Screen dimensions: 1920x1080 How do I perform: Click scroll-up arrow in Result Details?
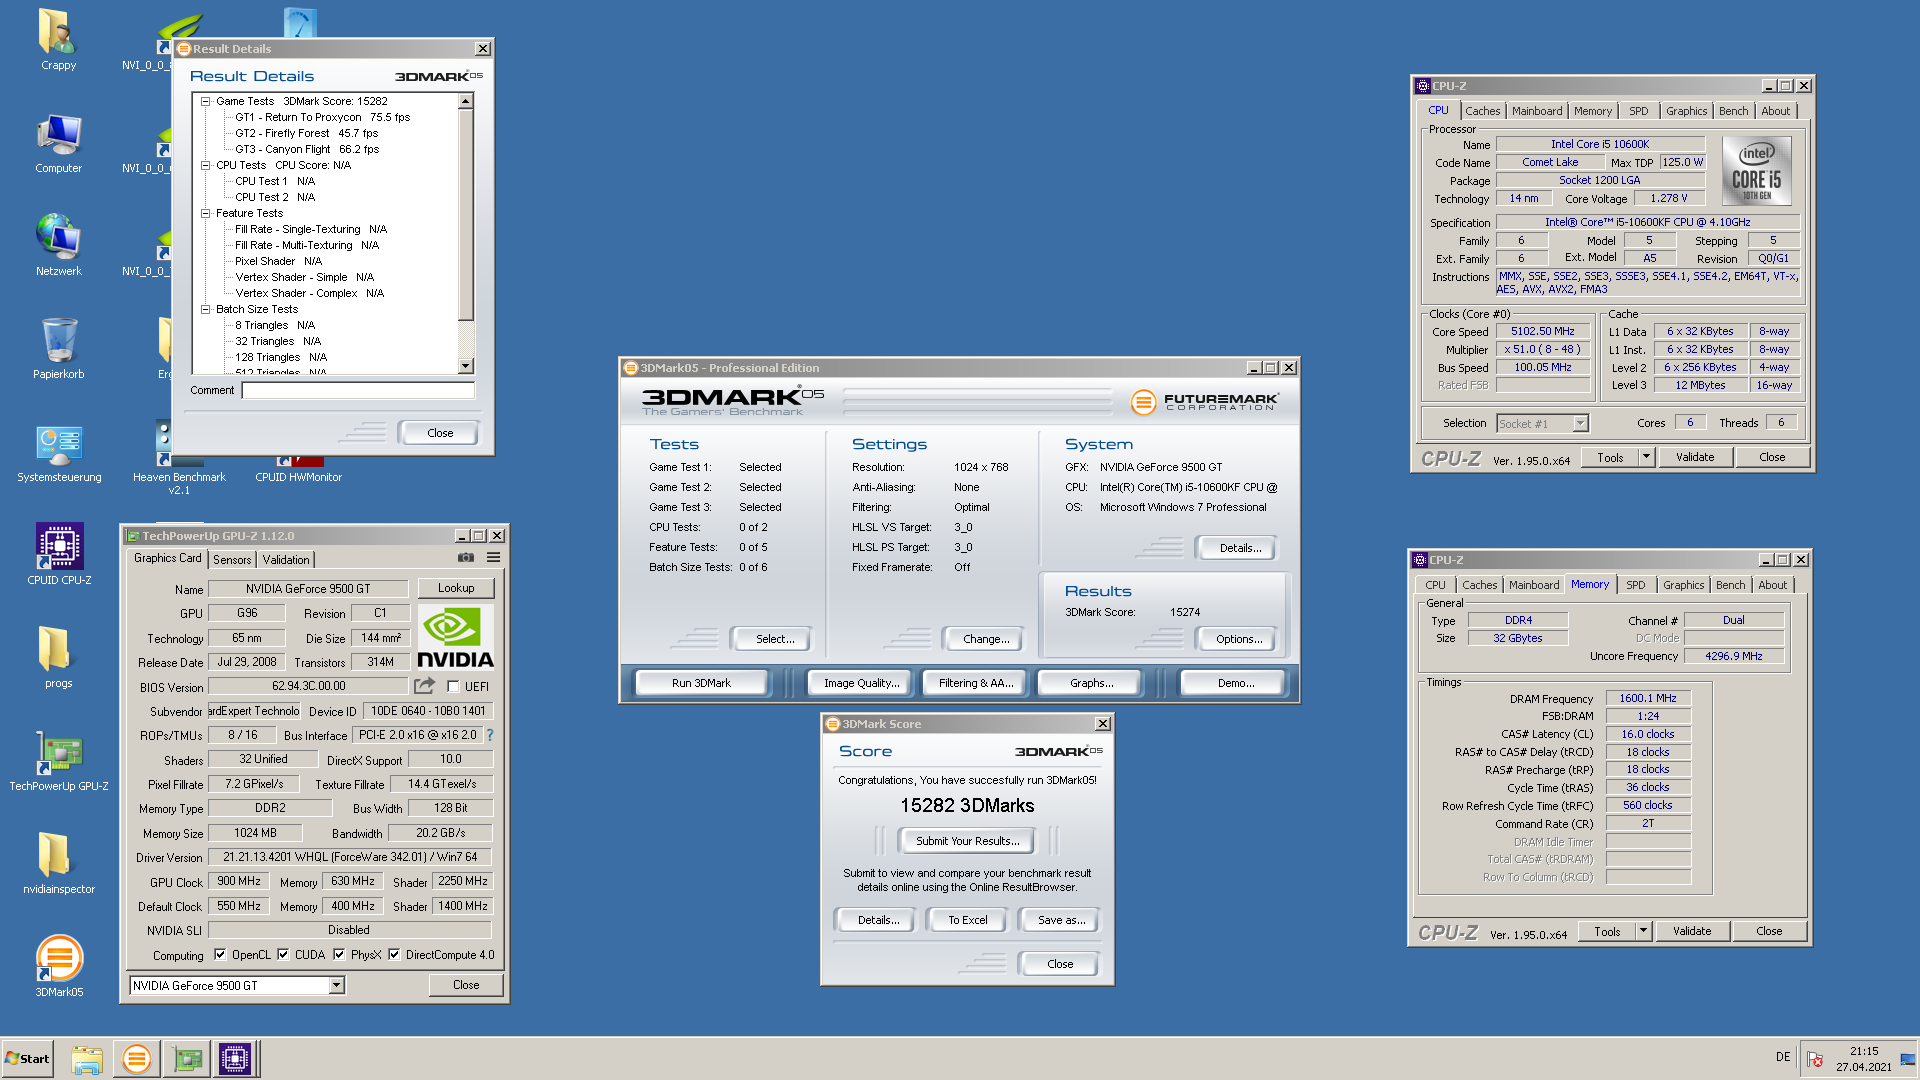465,101
